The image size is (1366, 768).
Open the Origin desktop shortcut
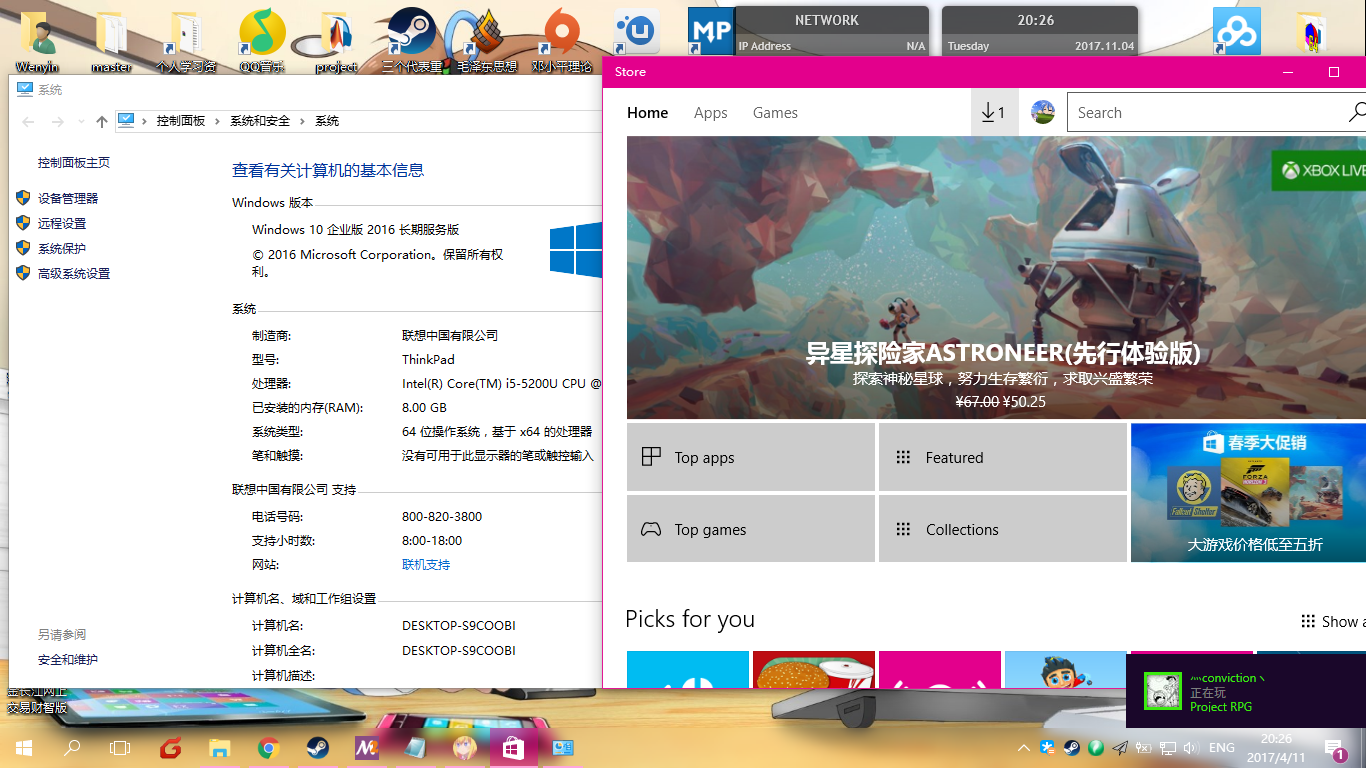[x=561, y=40]
